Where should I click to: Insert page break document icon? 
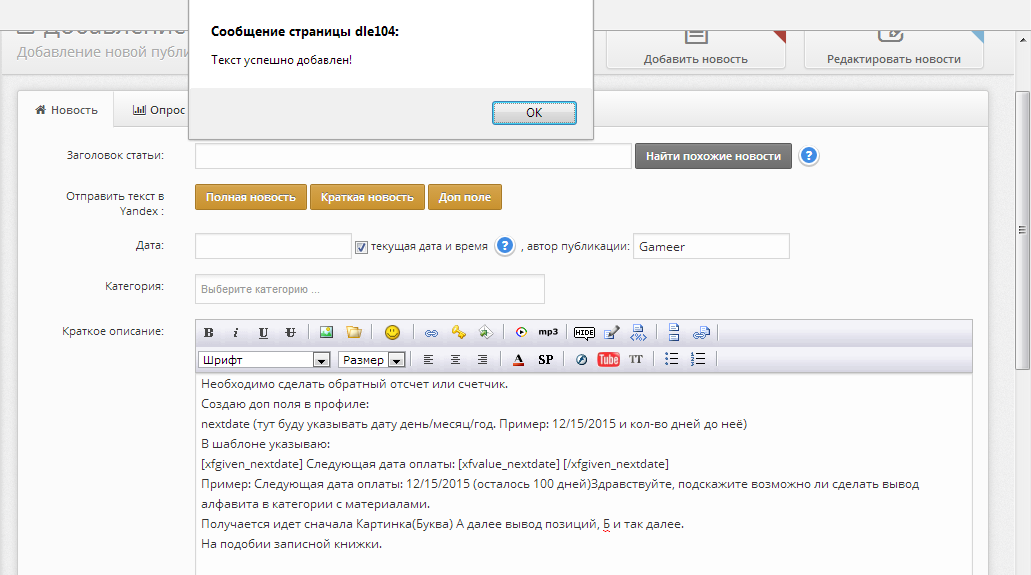[673, 332]
